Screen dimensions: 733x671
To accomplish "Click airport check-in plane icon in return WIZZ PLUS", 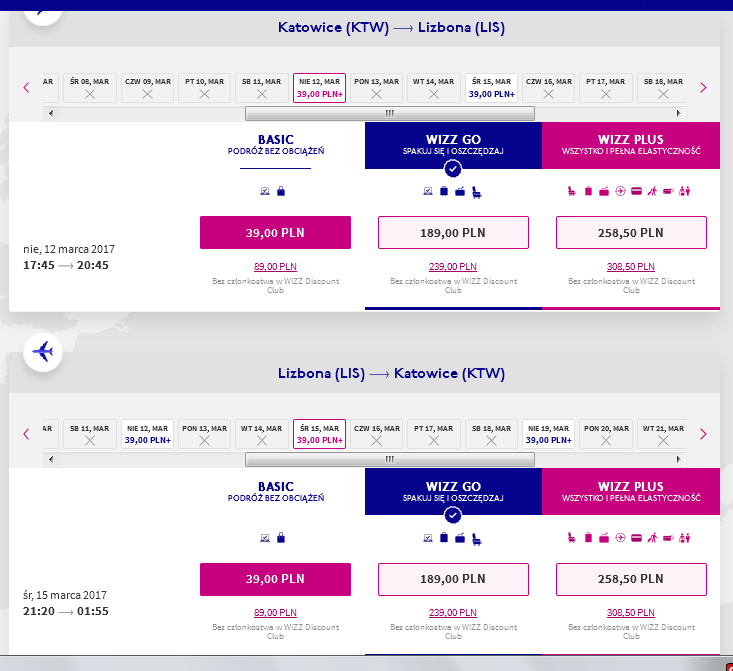I will coord(620,538).
